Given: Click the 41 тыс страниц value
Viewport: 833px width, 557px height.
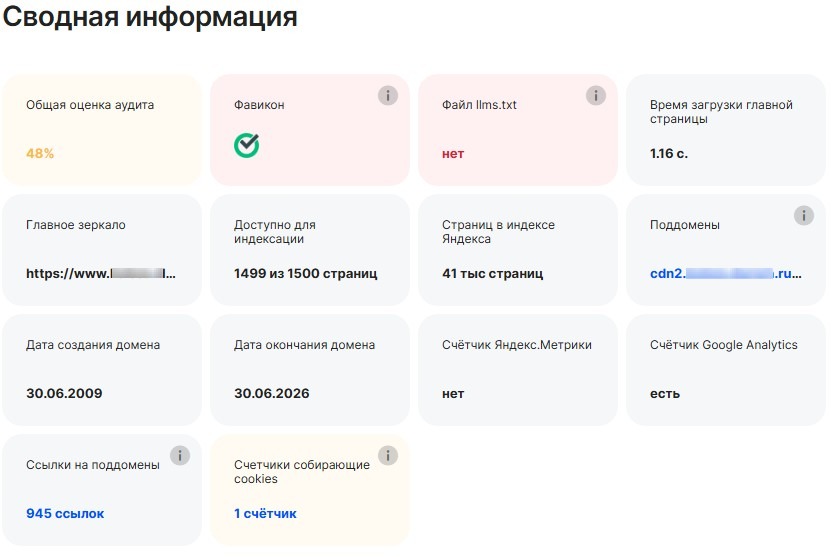Looking at the screenshot, I should coord(492,273).
